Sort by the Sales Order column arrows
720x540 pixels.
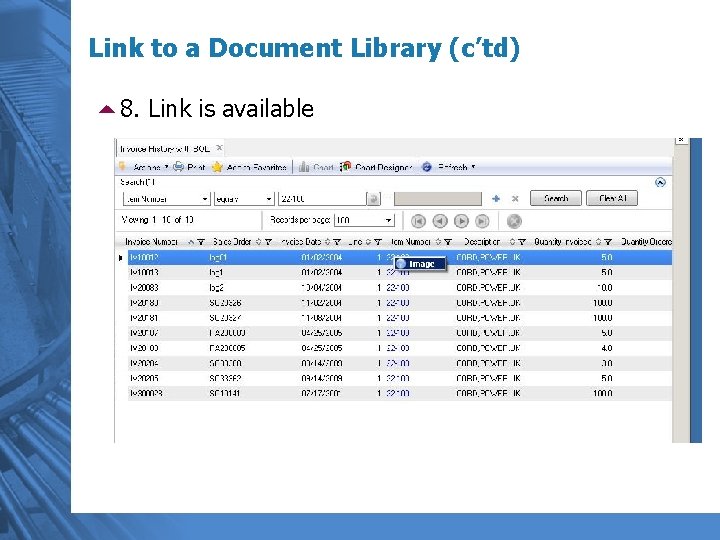(259, 242)
